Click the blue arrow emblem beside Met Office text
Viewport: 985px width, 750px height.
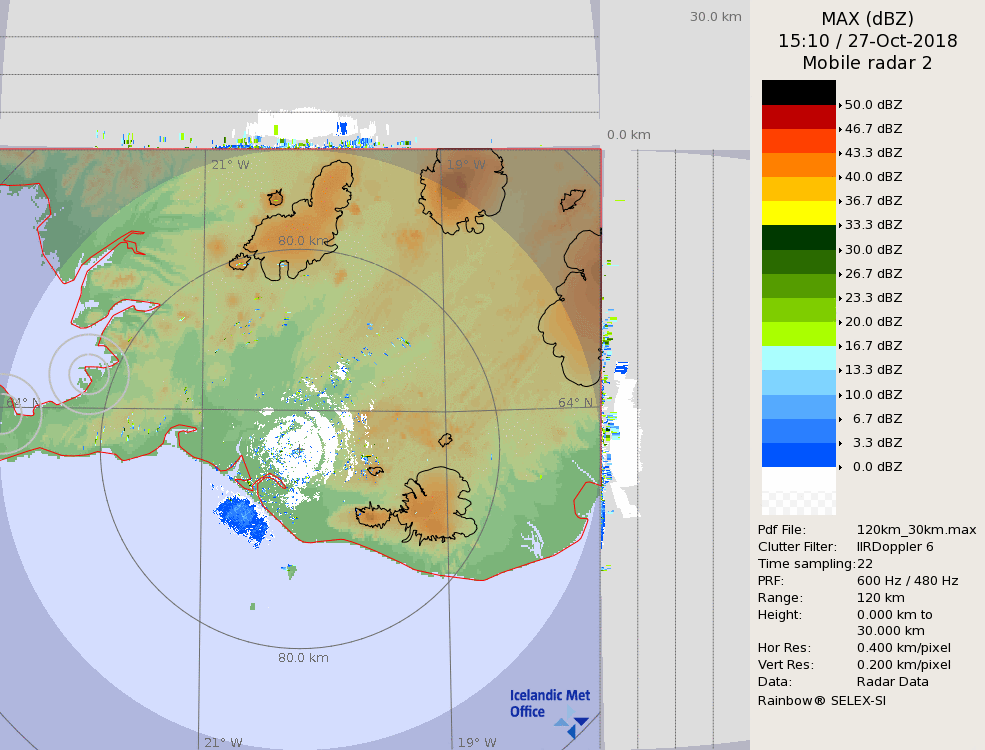click(x=573, y=724)
